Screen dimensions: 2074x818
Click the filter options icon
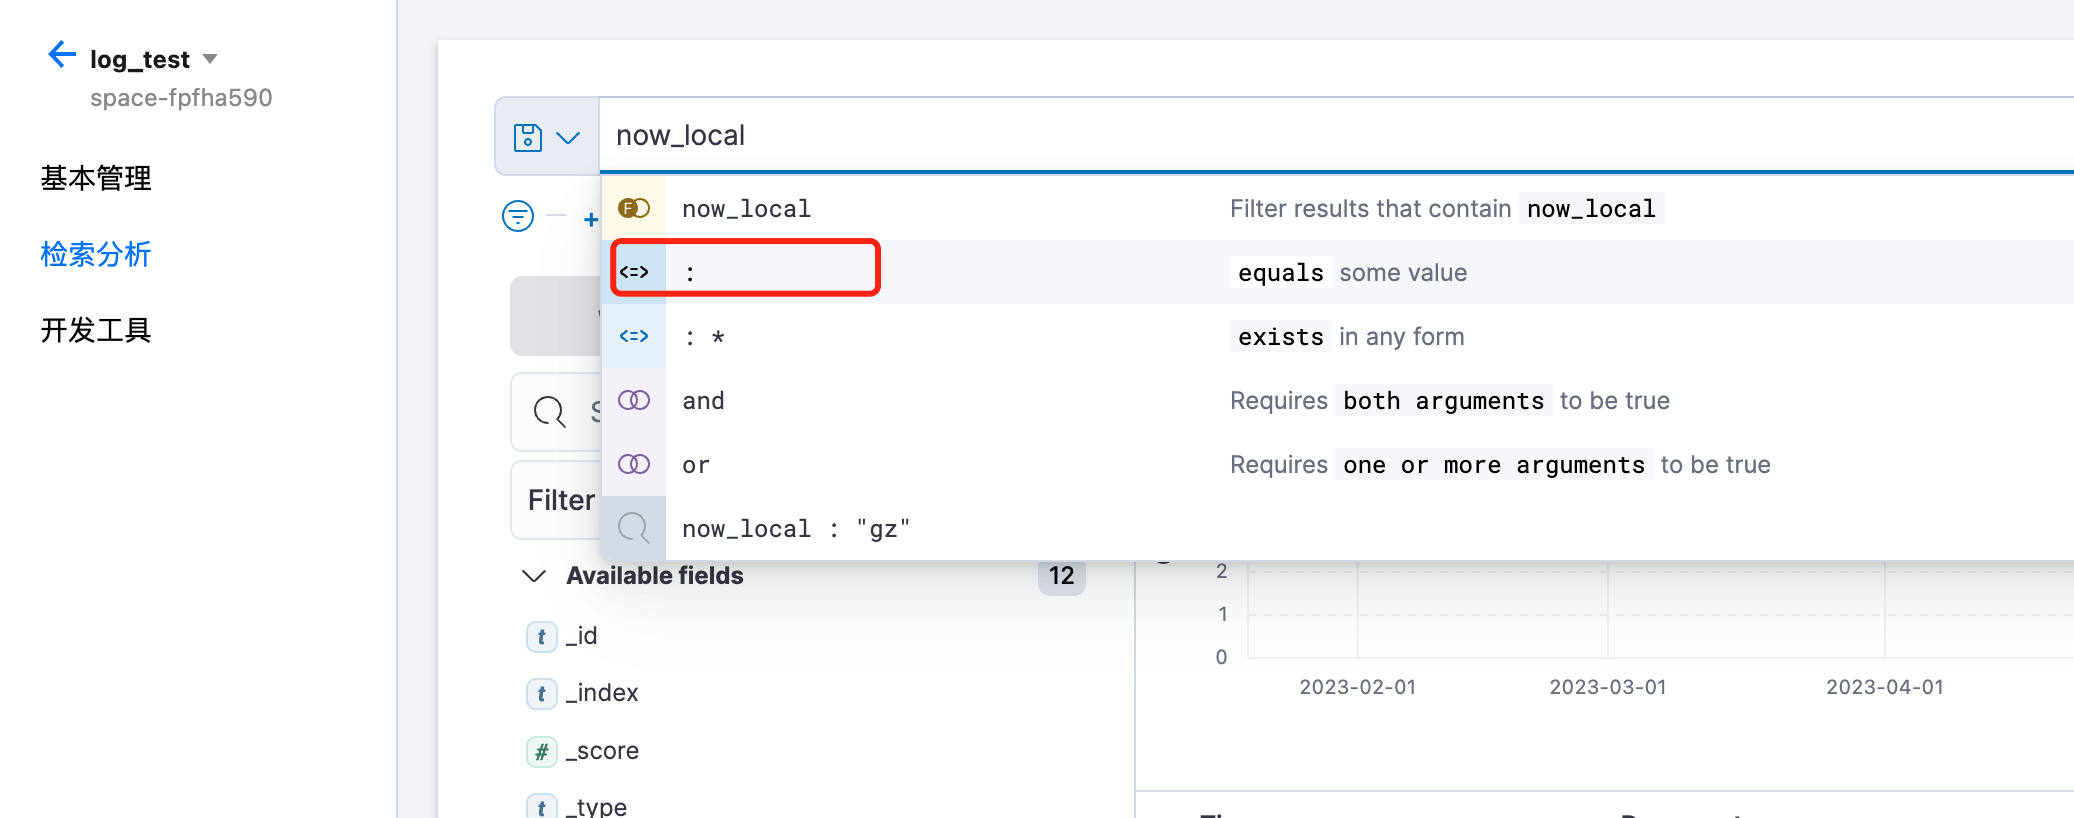point(518,215)
